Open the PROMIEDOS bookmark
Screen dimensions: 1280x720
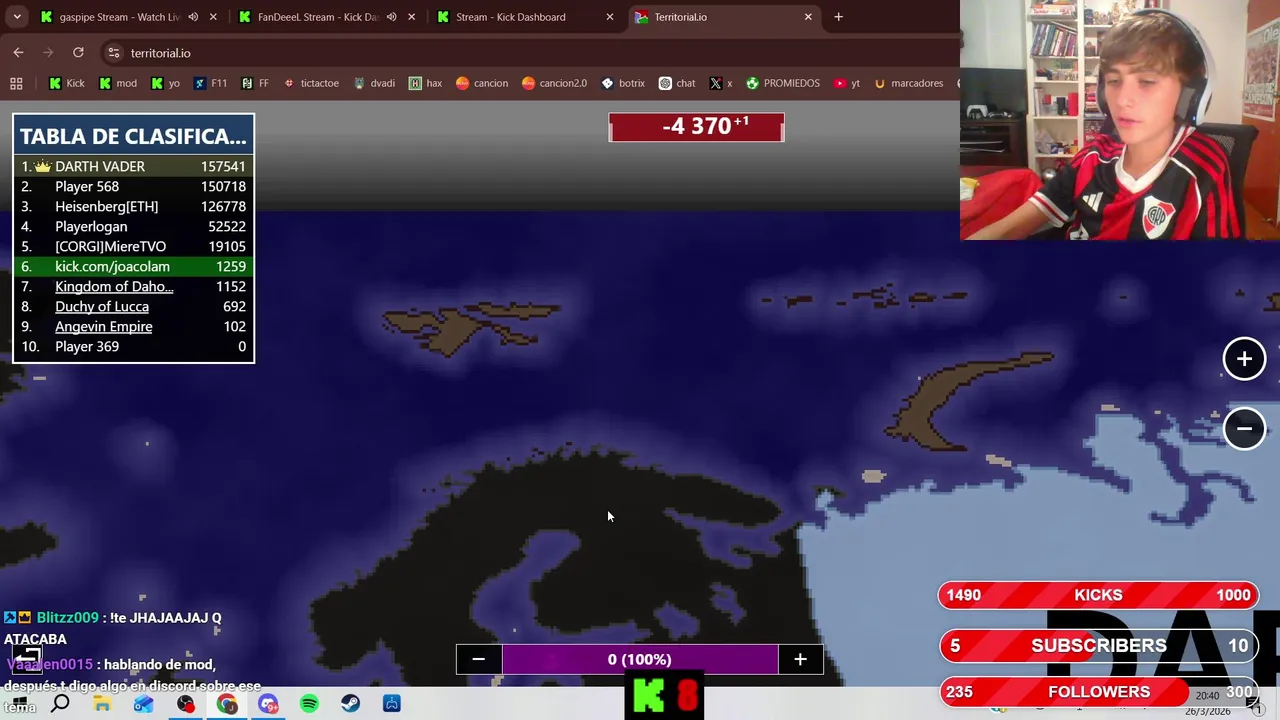(782, 83)
